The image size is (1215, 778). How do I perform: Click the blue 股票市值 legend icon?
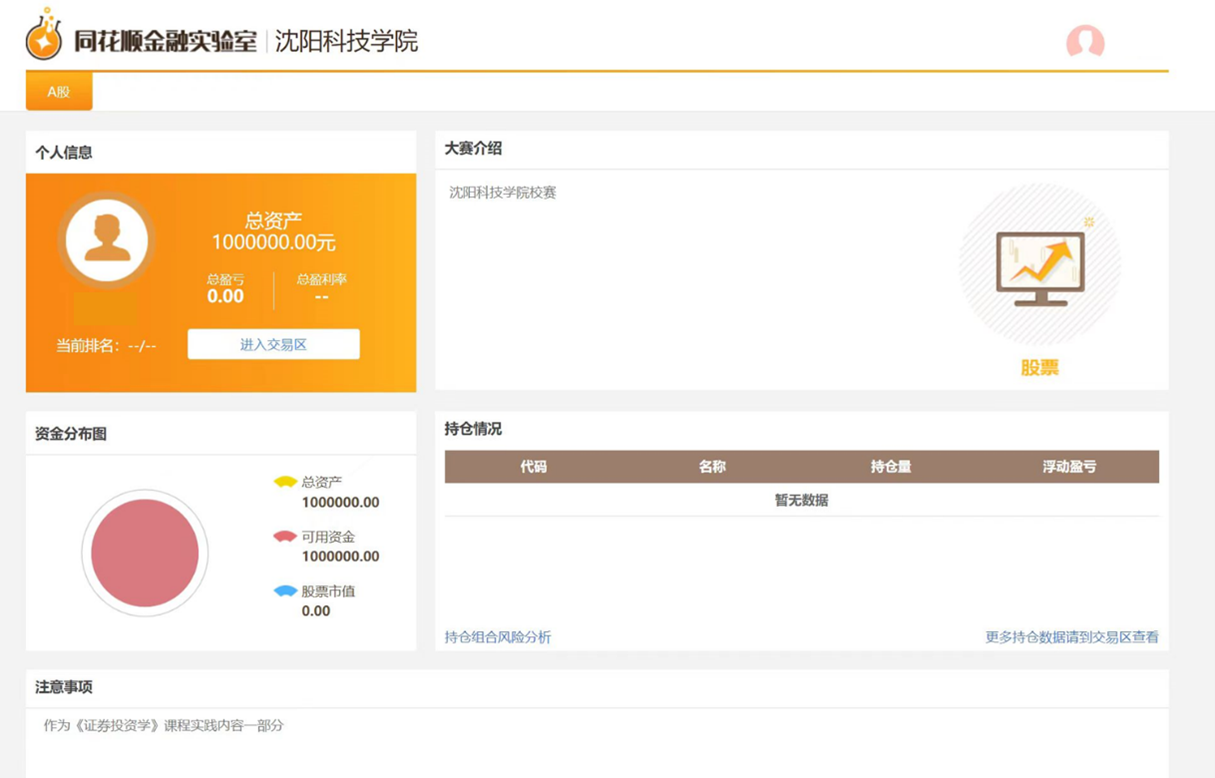pyautogui.click(x=286, y=591)
